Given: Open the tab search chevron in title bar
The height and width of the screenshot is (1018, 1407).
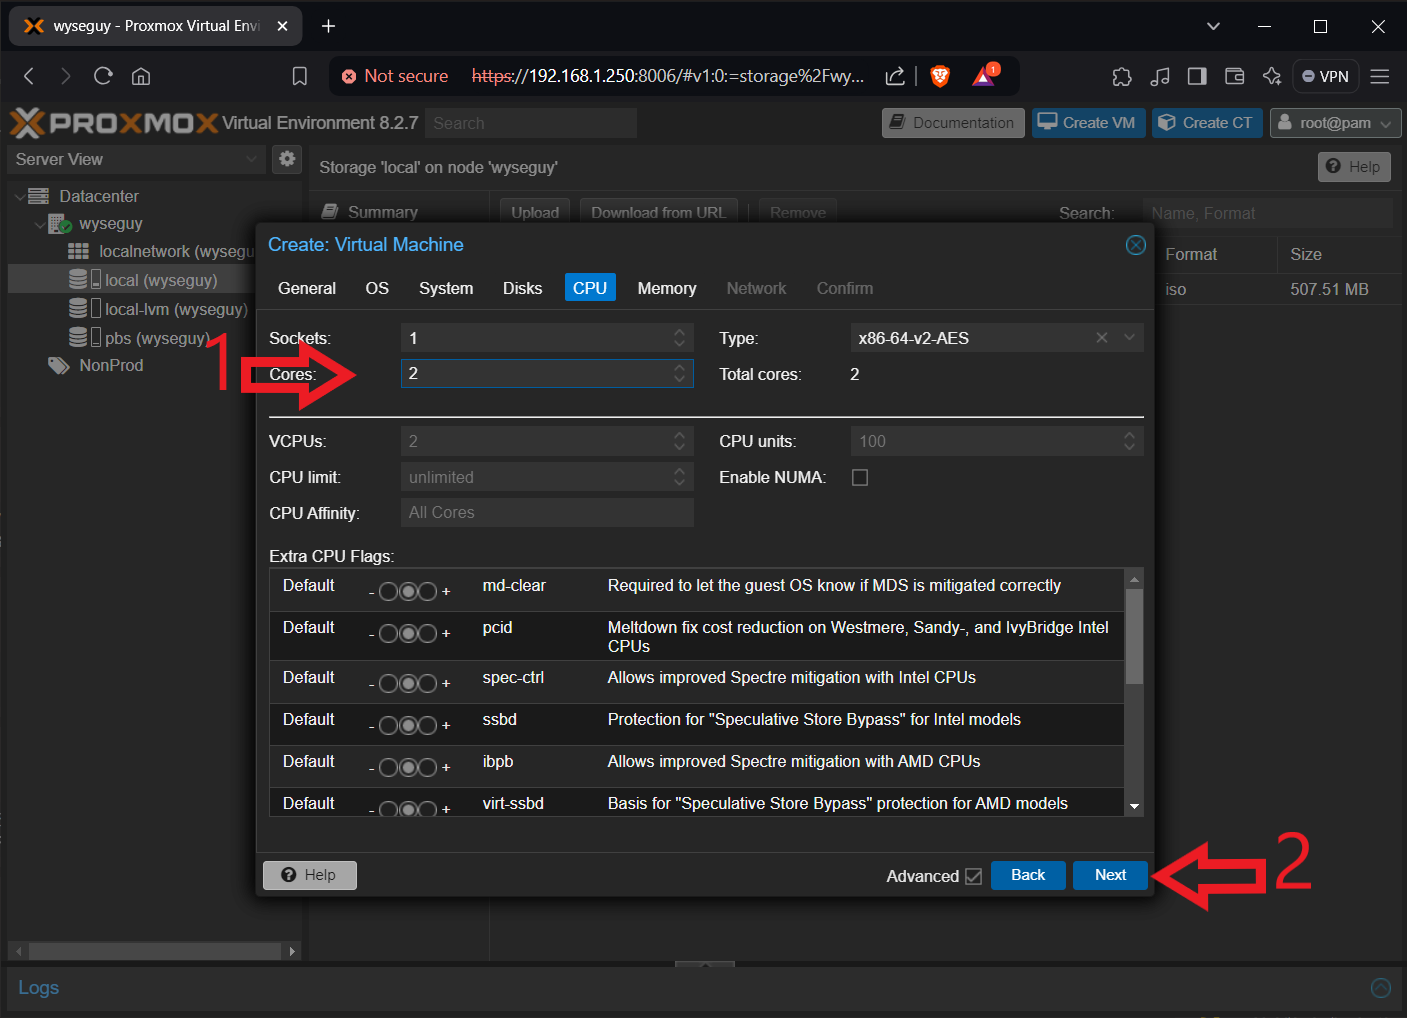Looking at the screenshot, I should click(x=1213, y=26).
